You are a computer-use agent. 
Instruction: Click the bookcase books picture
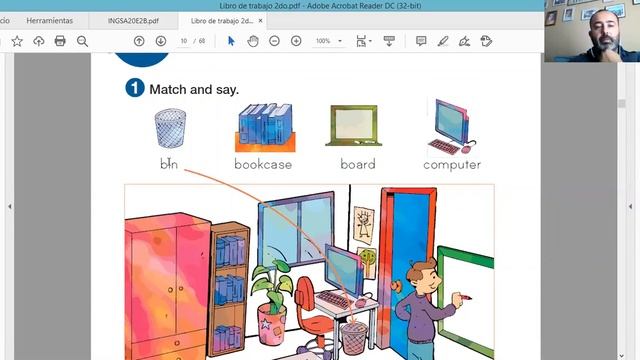click(x=265, y=127)
